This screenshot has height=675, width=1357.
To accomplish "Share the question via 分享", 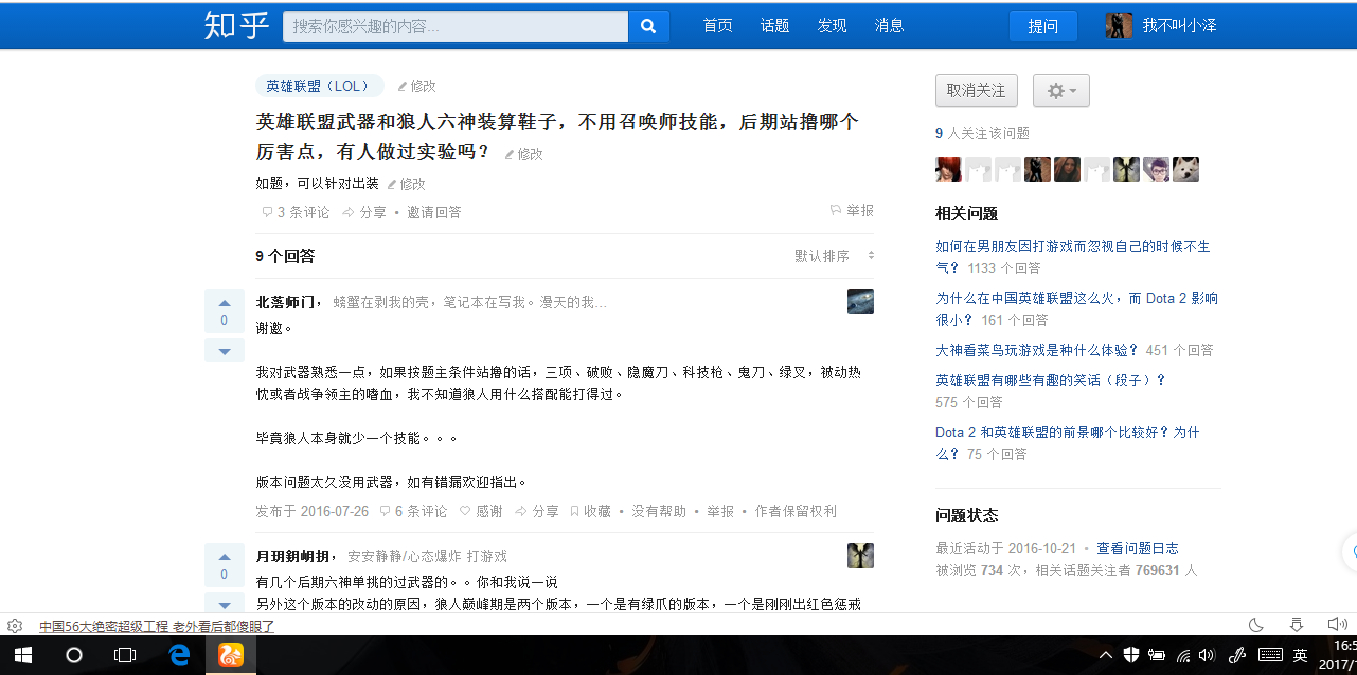I will tap(365, 212).
